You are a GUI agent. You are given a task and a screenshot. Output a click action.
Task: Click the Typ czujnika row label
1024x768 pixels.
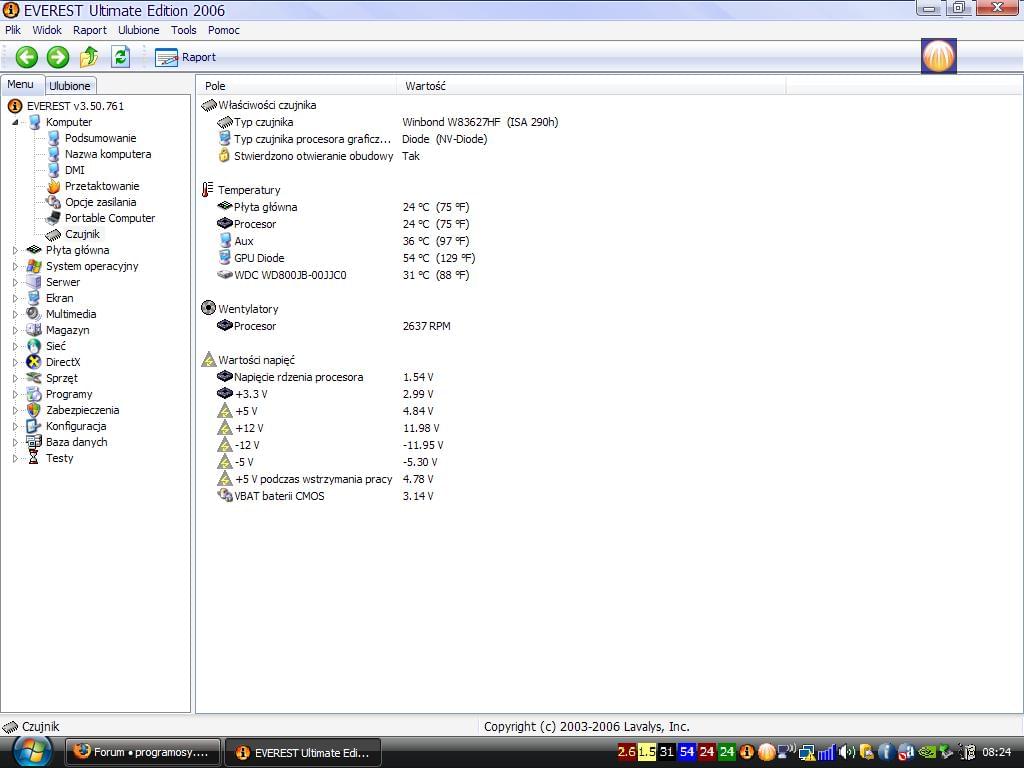263,122
